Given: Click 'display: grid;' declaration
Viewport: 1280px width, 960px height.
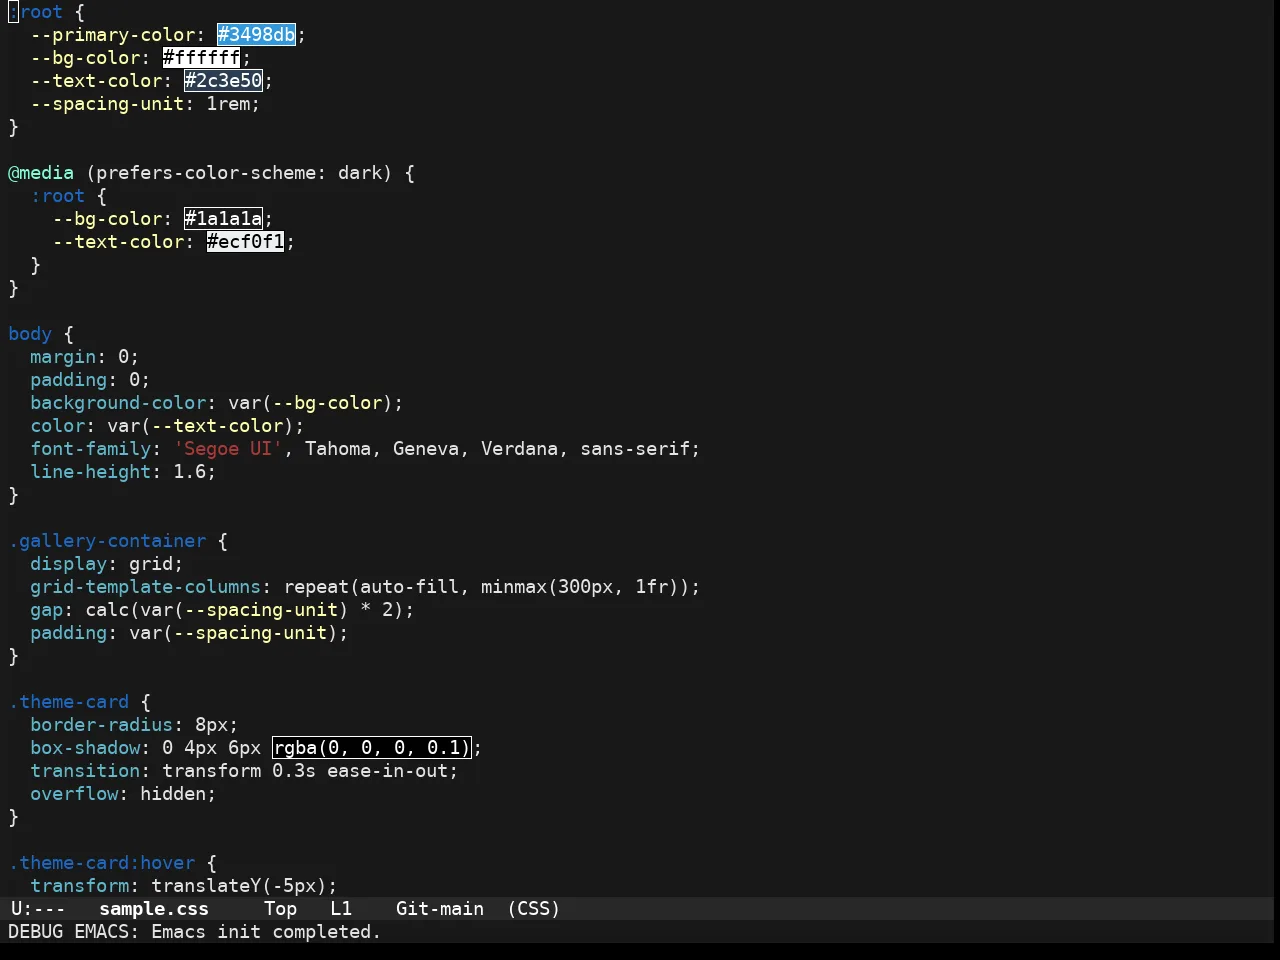Looking at the screenshot, I should [x=107, y=564].
